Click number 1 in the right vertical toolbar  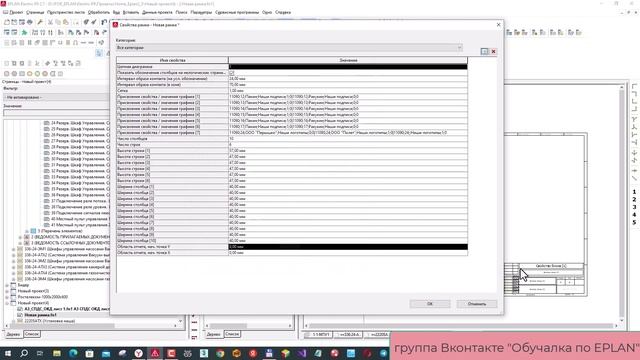click(x=634, y=192)
